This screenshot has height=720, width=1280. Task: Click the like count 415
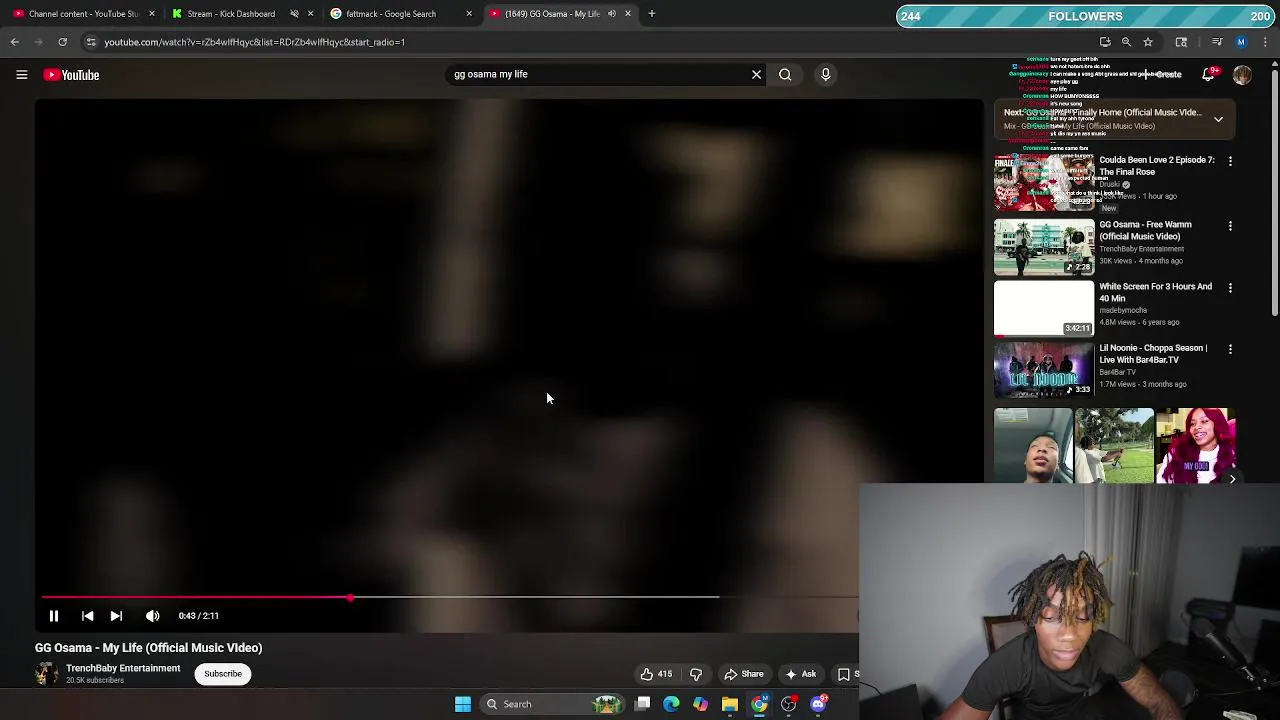tap(665, 674)
